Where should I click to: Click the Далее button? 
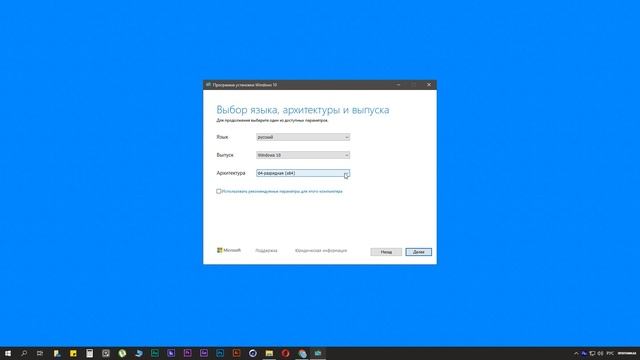tap(418, 252)
